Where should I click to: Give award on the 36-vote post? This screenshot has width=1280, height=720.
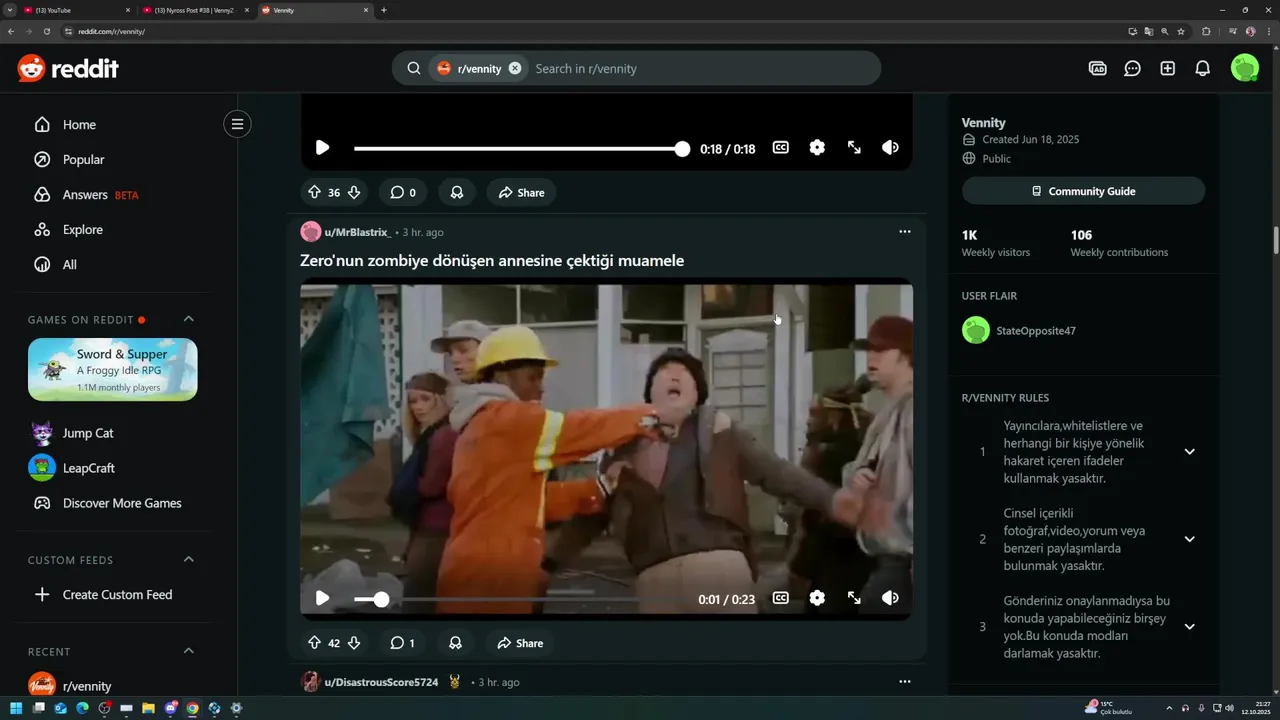coord(457,192)
